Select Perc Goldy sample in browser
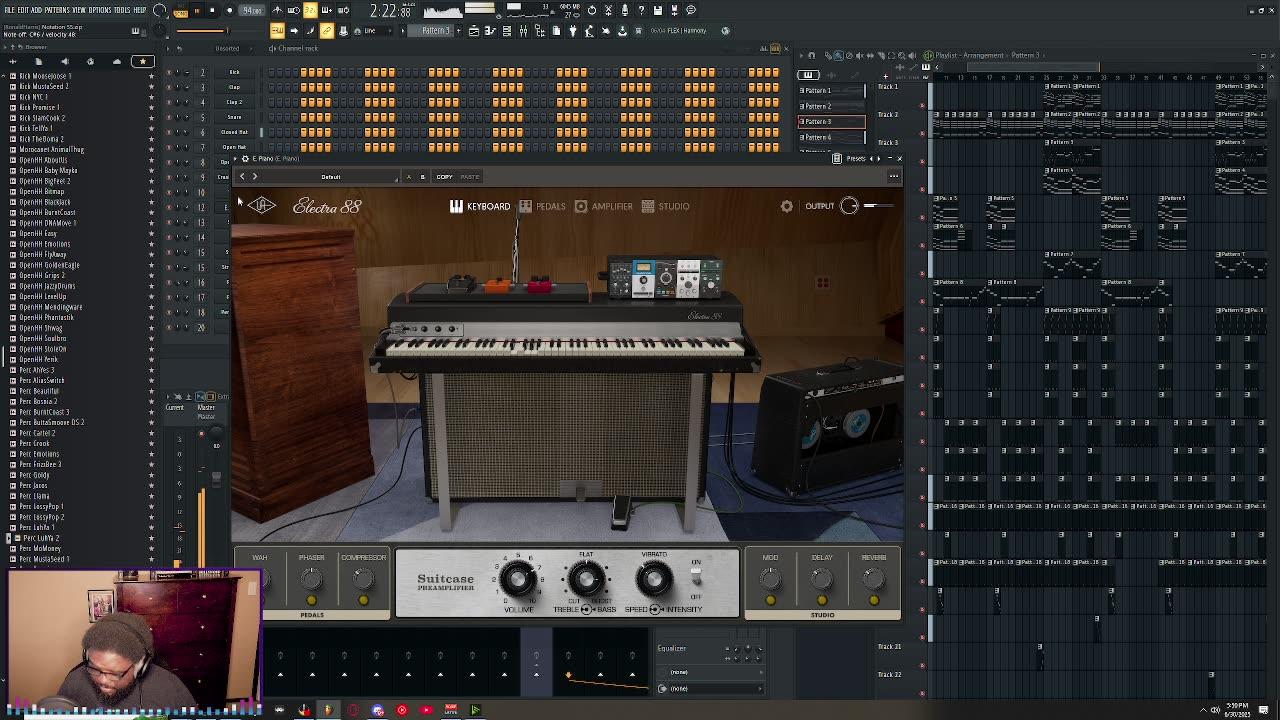 point(35,475)
